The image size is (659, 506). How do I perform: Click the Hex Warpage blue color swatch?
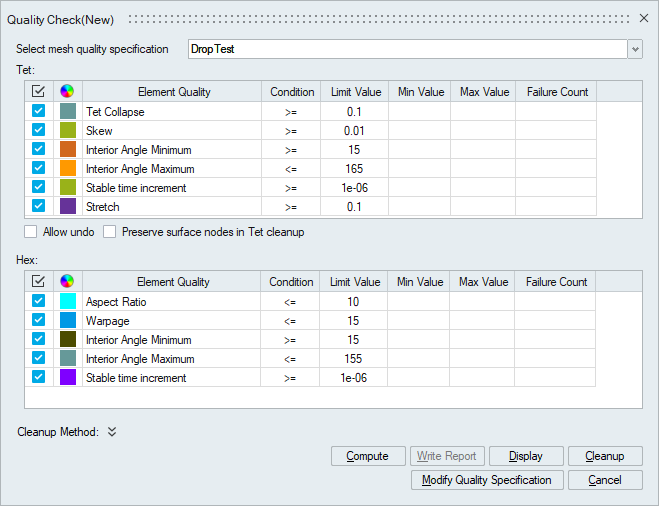point(68,321)
